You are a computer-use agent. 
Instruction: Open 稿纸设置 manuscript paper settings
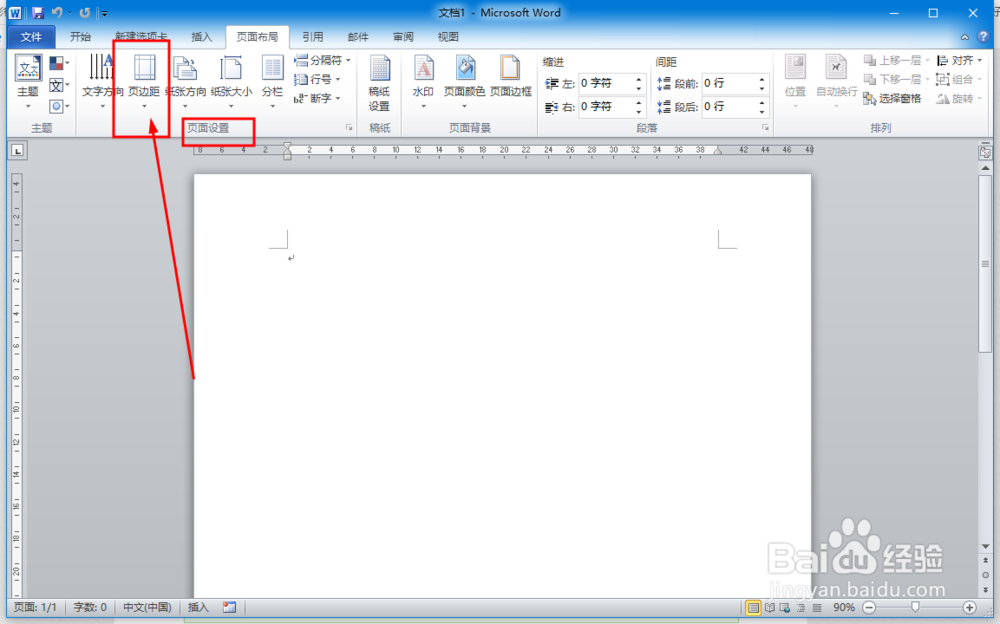tap(379, 83)
